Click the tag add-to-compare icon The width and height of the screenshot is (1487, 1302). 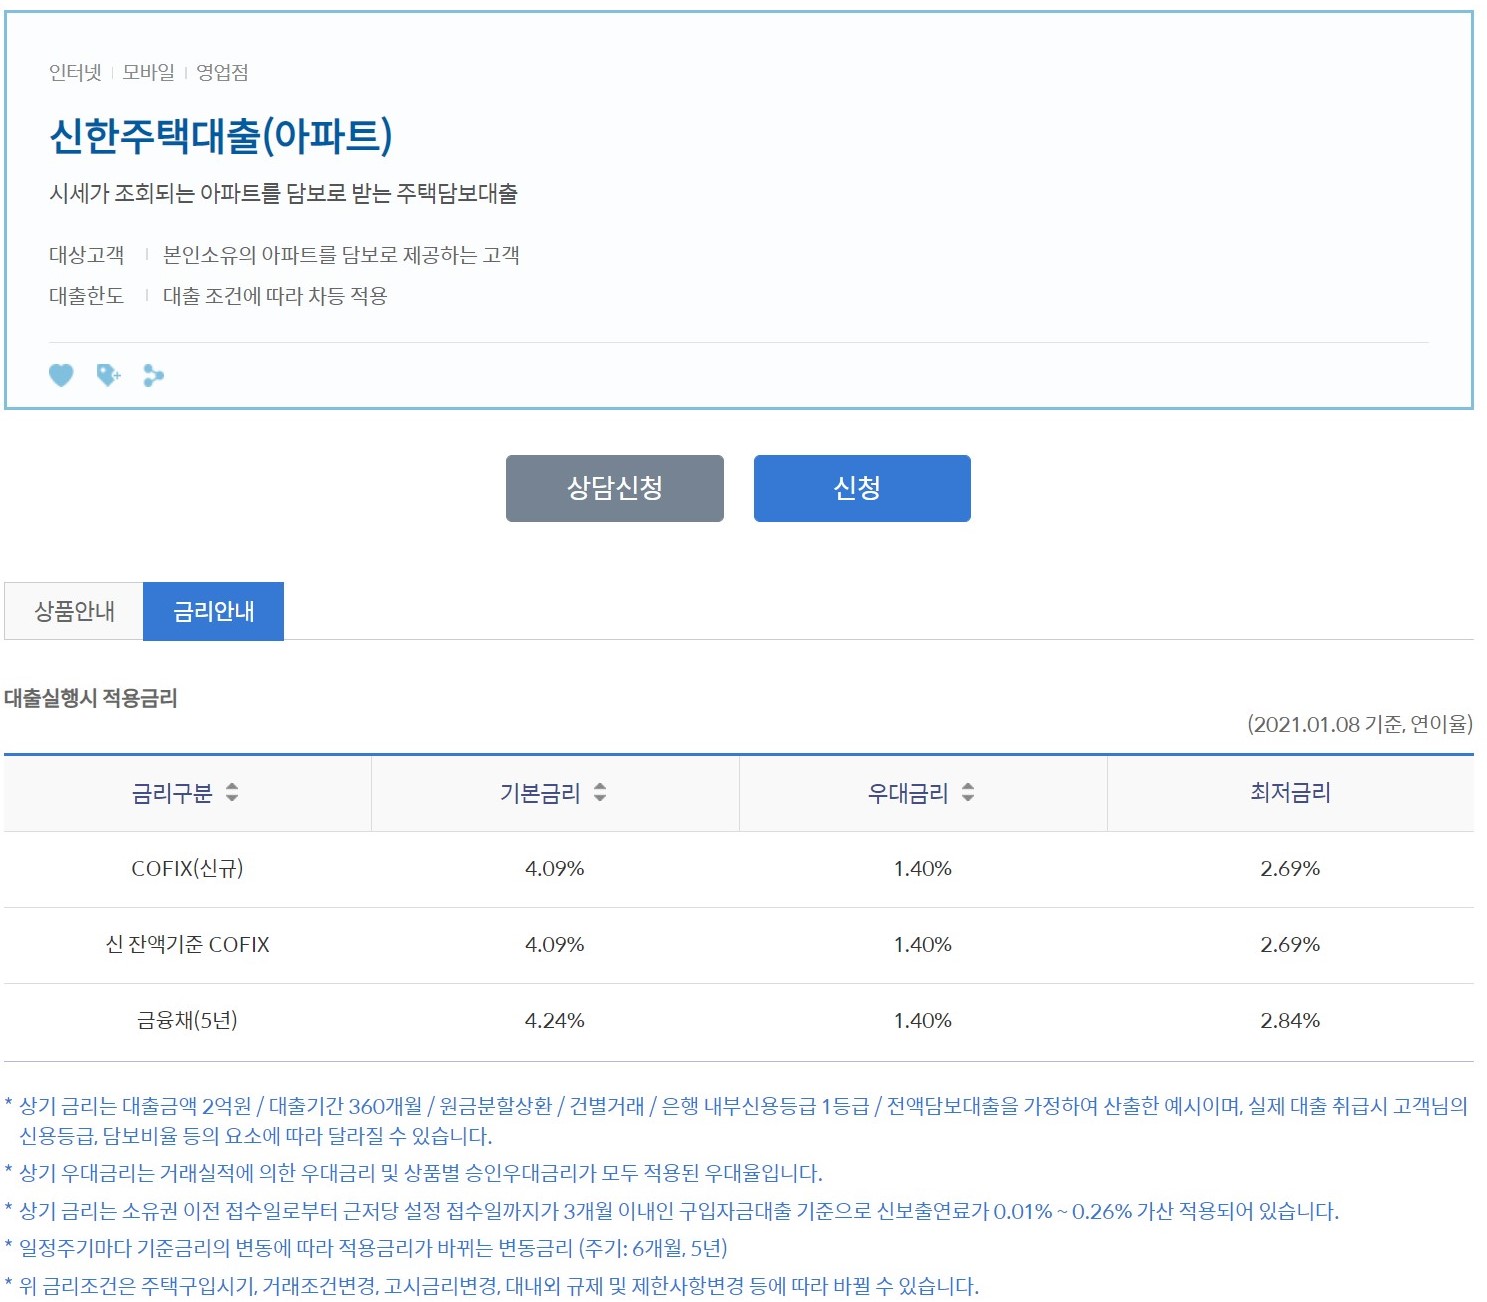coord(108,375)
